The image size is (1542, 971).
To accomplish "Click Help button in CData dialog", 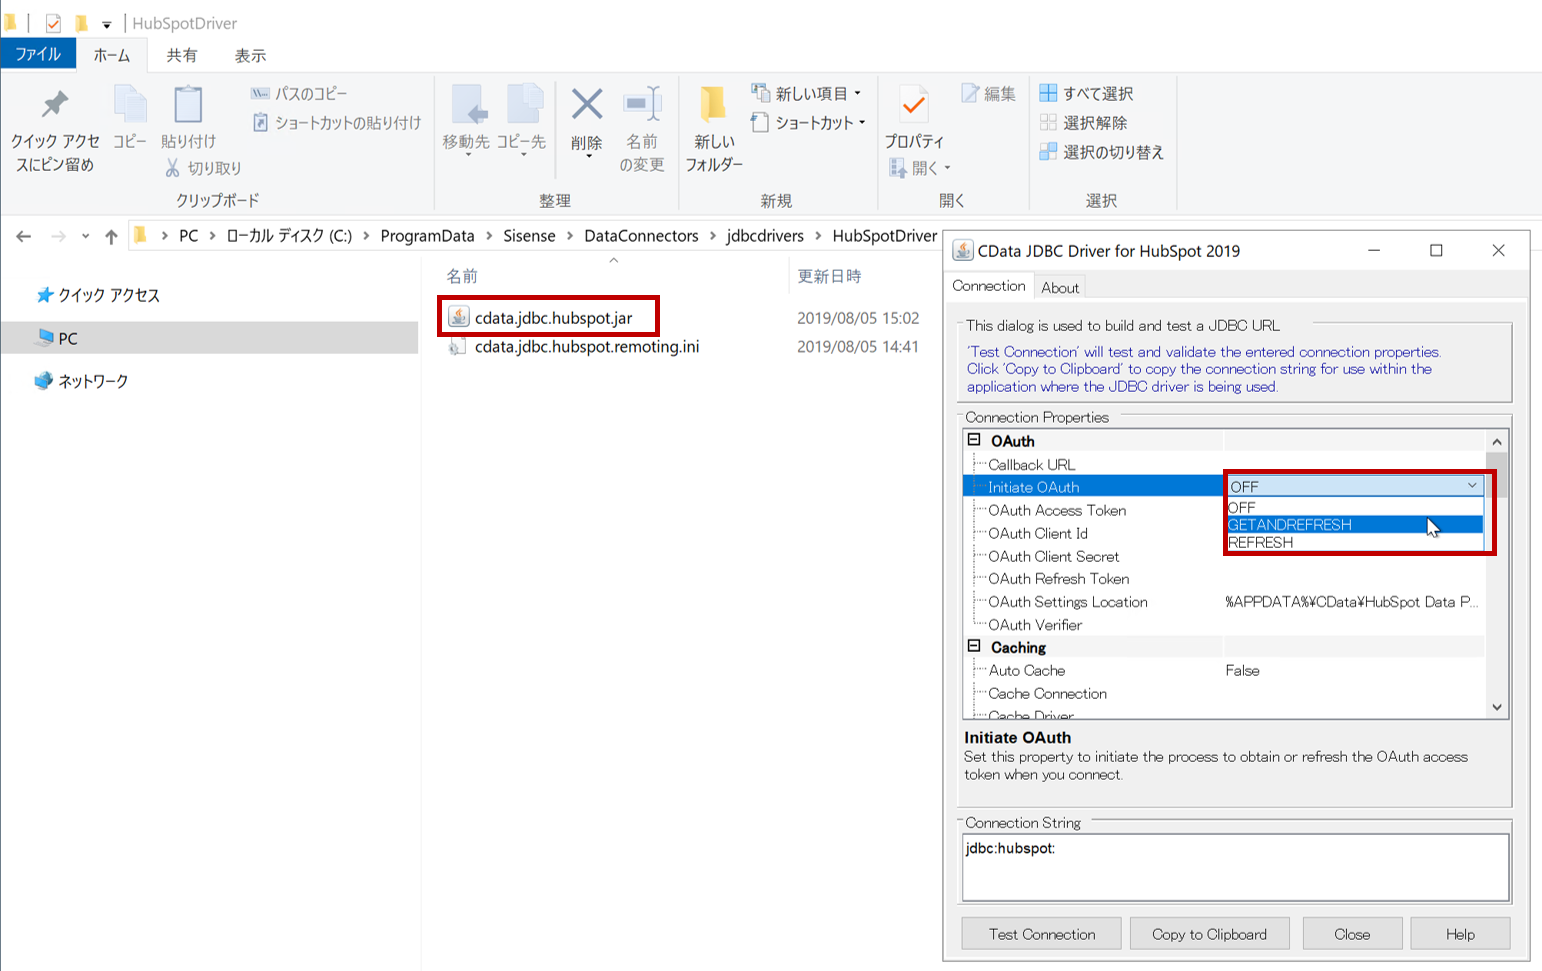I will click(1460, 934).
